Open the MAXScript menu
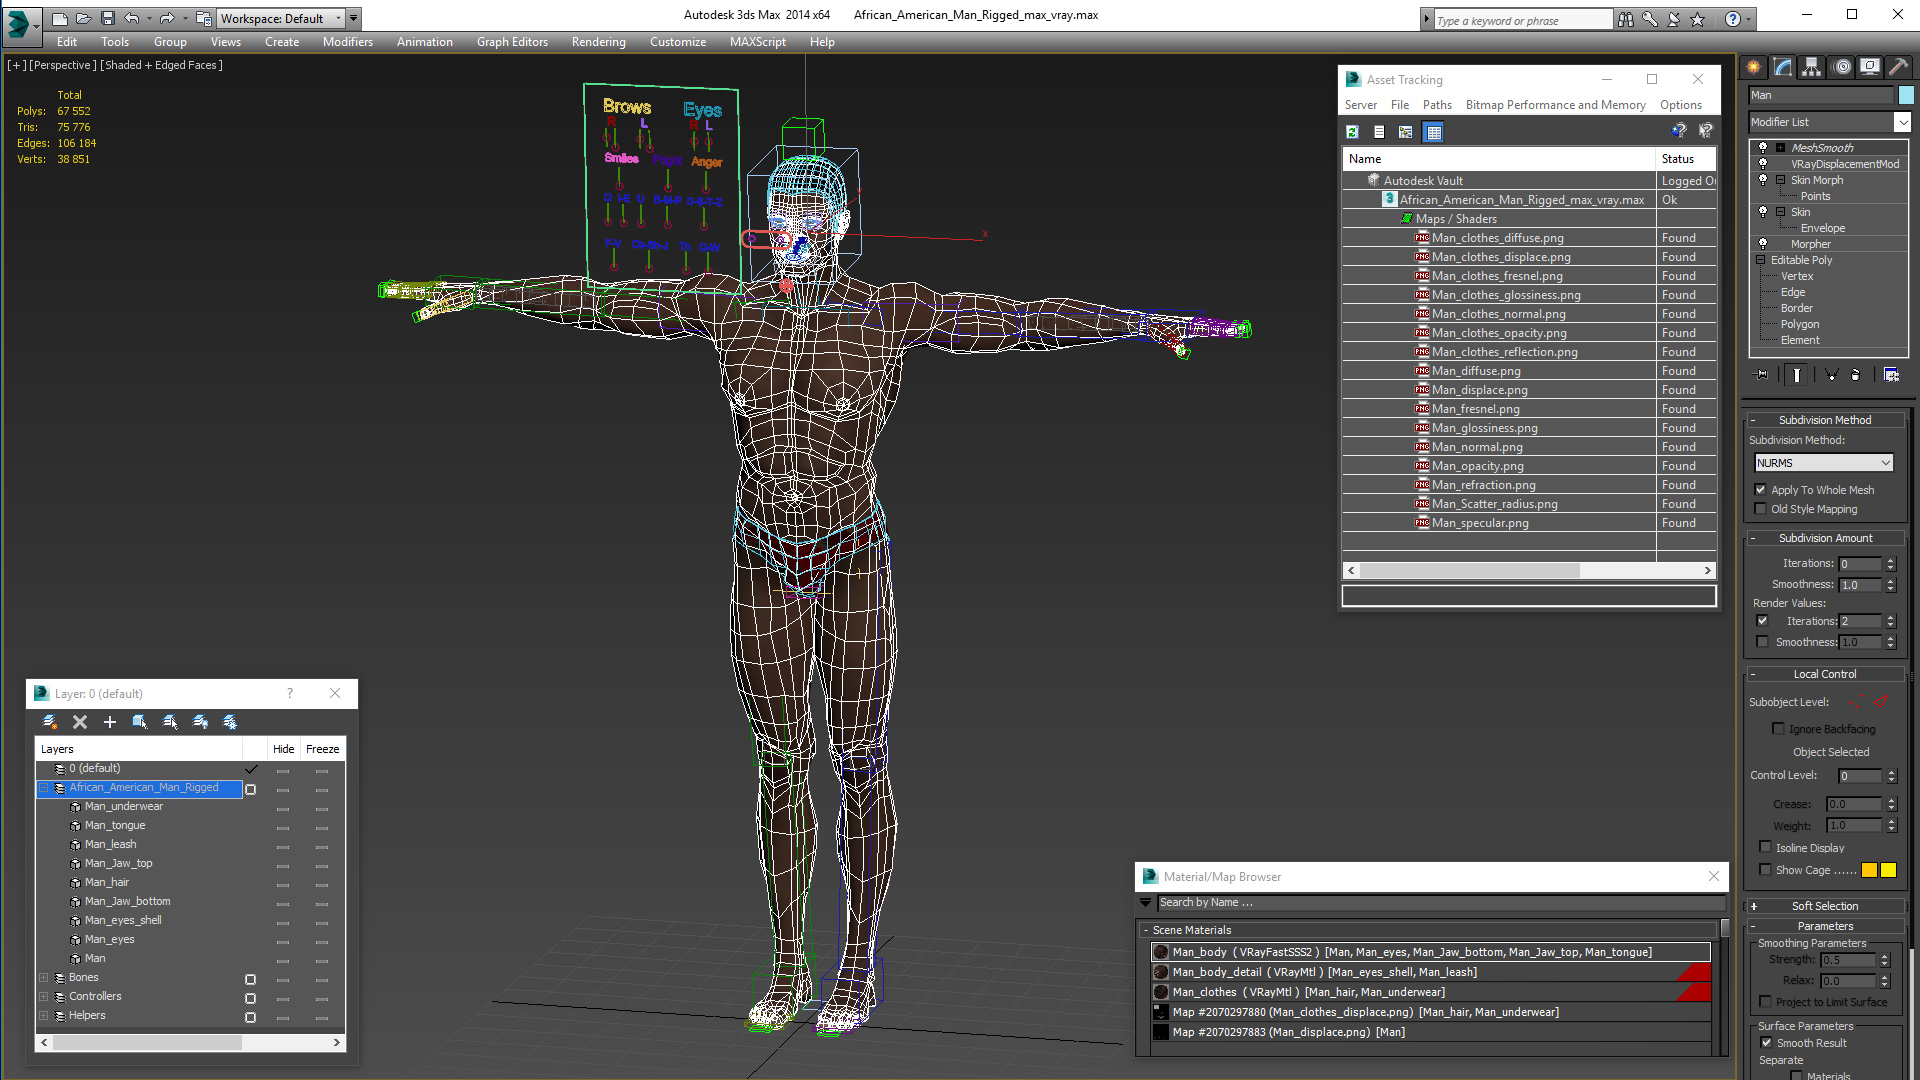Image resolution: width=1920 pixels, height=1080 pixels. tap(757, 42)
